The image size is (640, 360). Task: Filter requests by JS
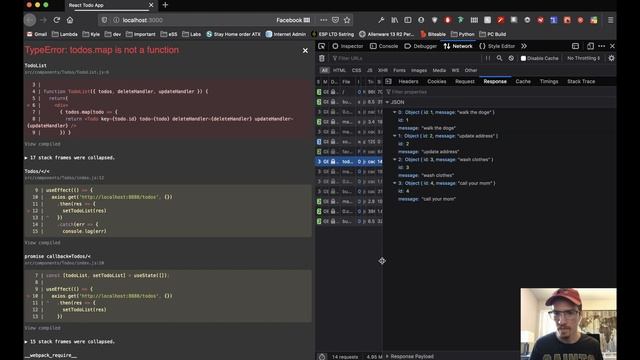click(x=369, y=70)
